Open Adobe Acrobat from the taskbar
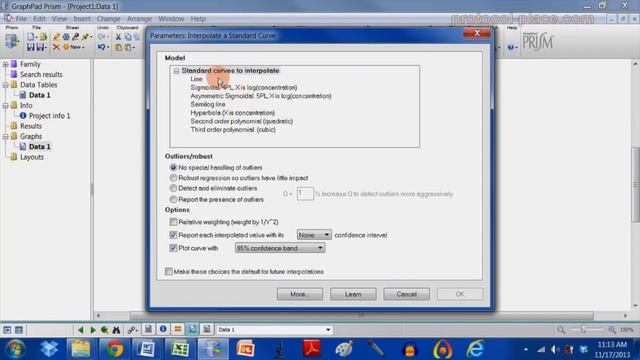This screenshot has width=640, height=360. coord(312,349)
